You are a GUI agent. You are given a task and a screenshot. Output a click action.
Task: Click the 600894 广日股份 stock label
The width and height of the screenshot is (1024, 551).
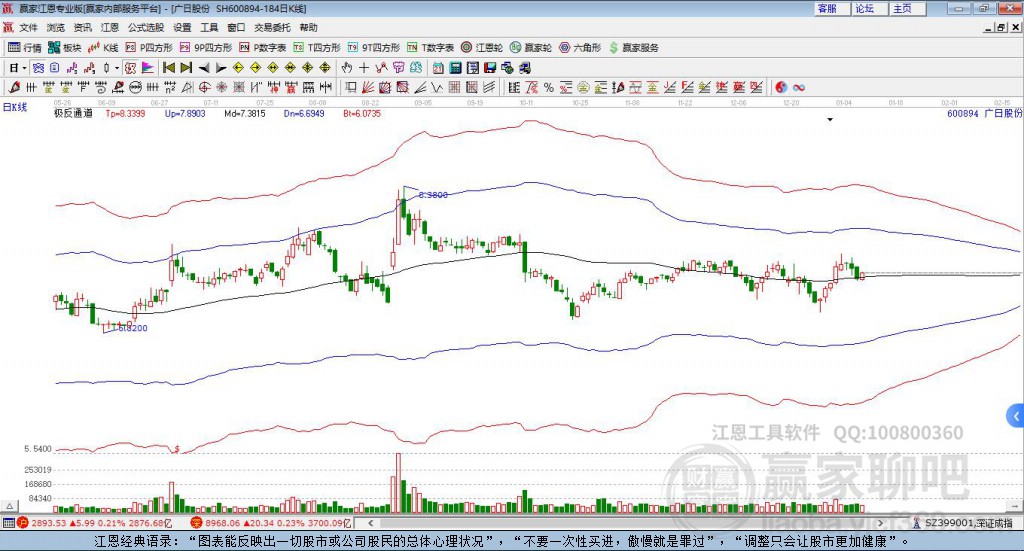[984, 113]
